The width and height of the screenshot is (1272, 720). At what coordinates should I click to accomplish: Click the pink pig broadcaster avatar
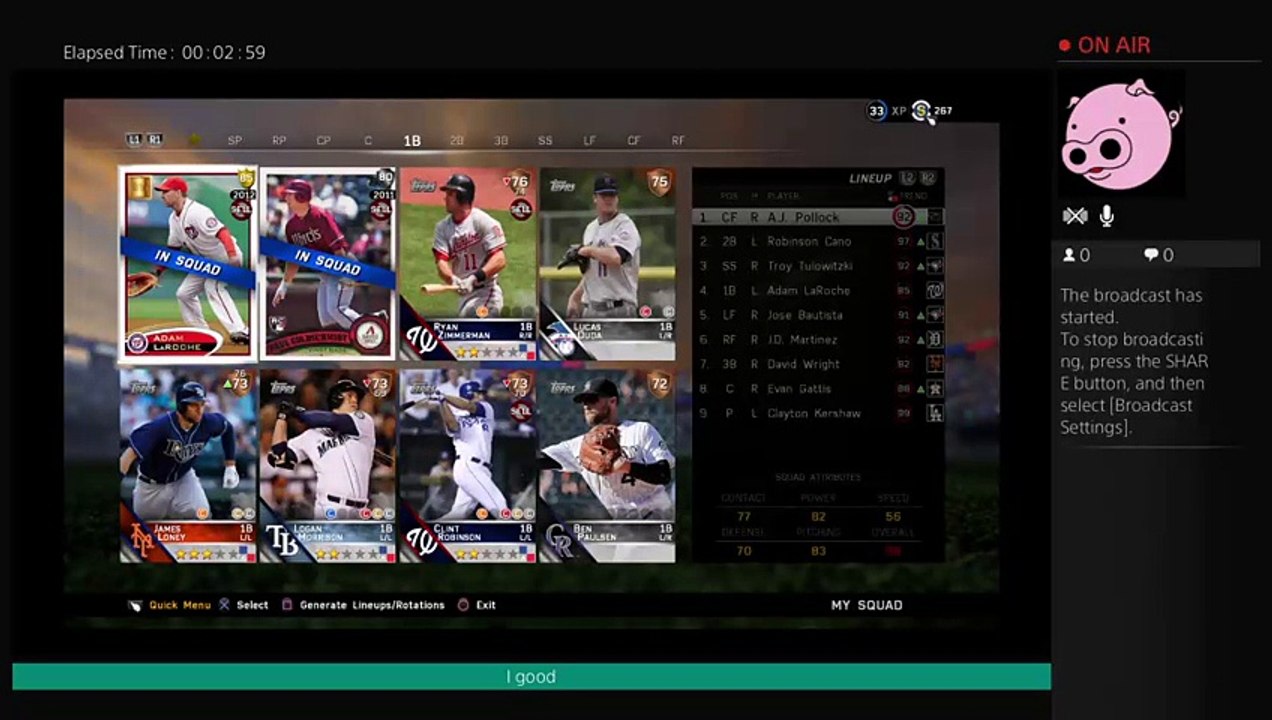[1120, 134]
